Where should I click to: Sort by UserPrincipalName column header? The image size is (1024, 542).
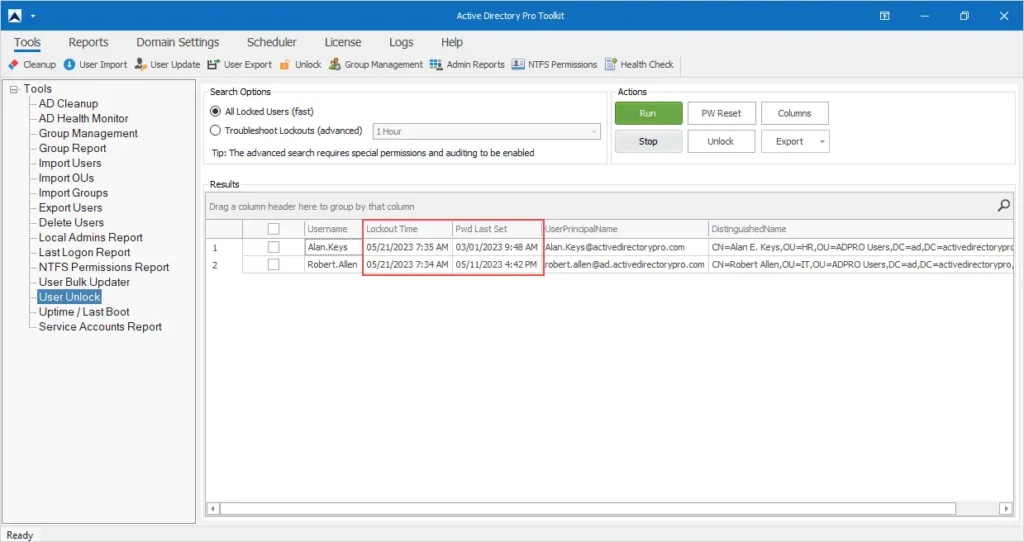pos(626,229)
